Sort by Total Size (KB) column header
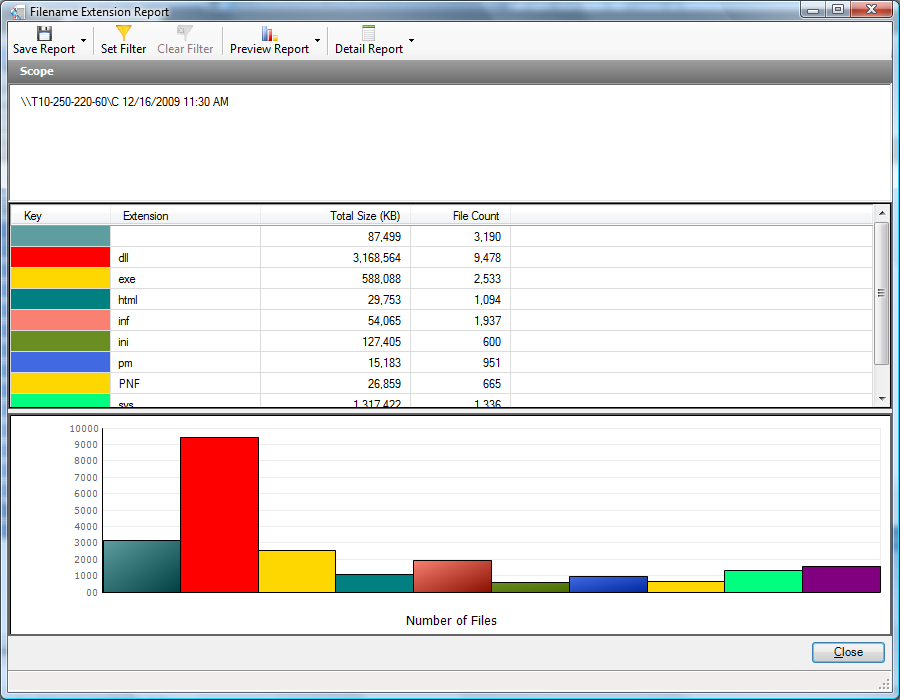The width and height of the screenshot is (900, 700). [x=335, y=216]
